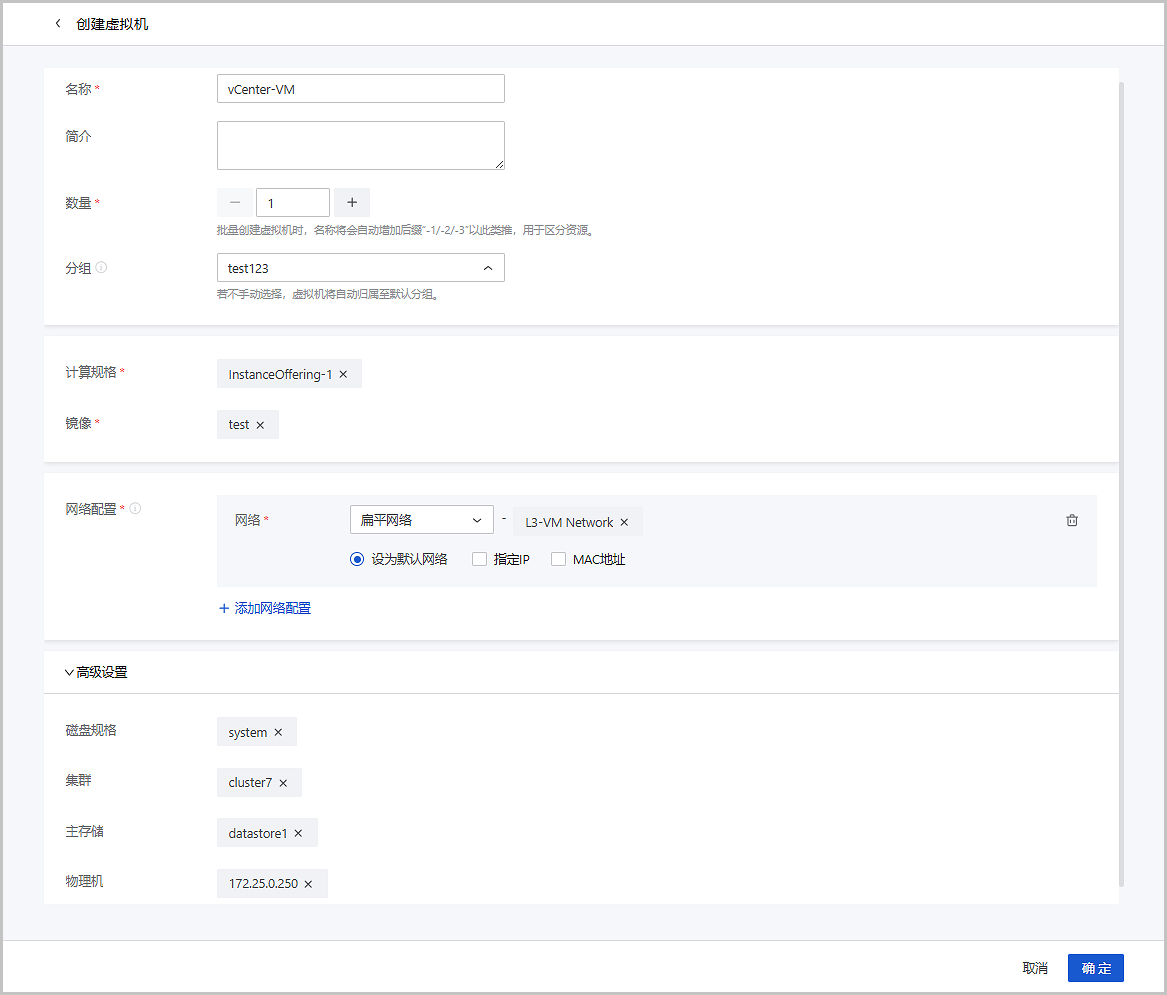Focus the 名称 field containing vCenter-VM
The height and width of the screenshot is (995, 1167).
(x=361, y=89)
